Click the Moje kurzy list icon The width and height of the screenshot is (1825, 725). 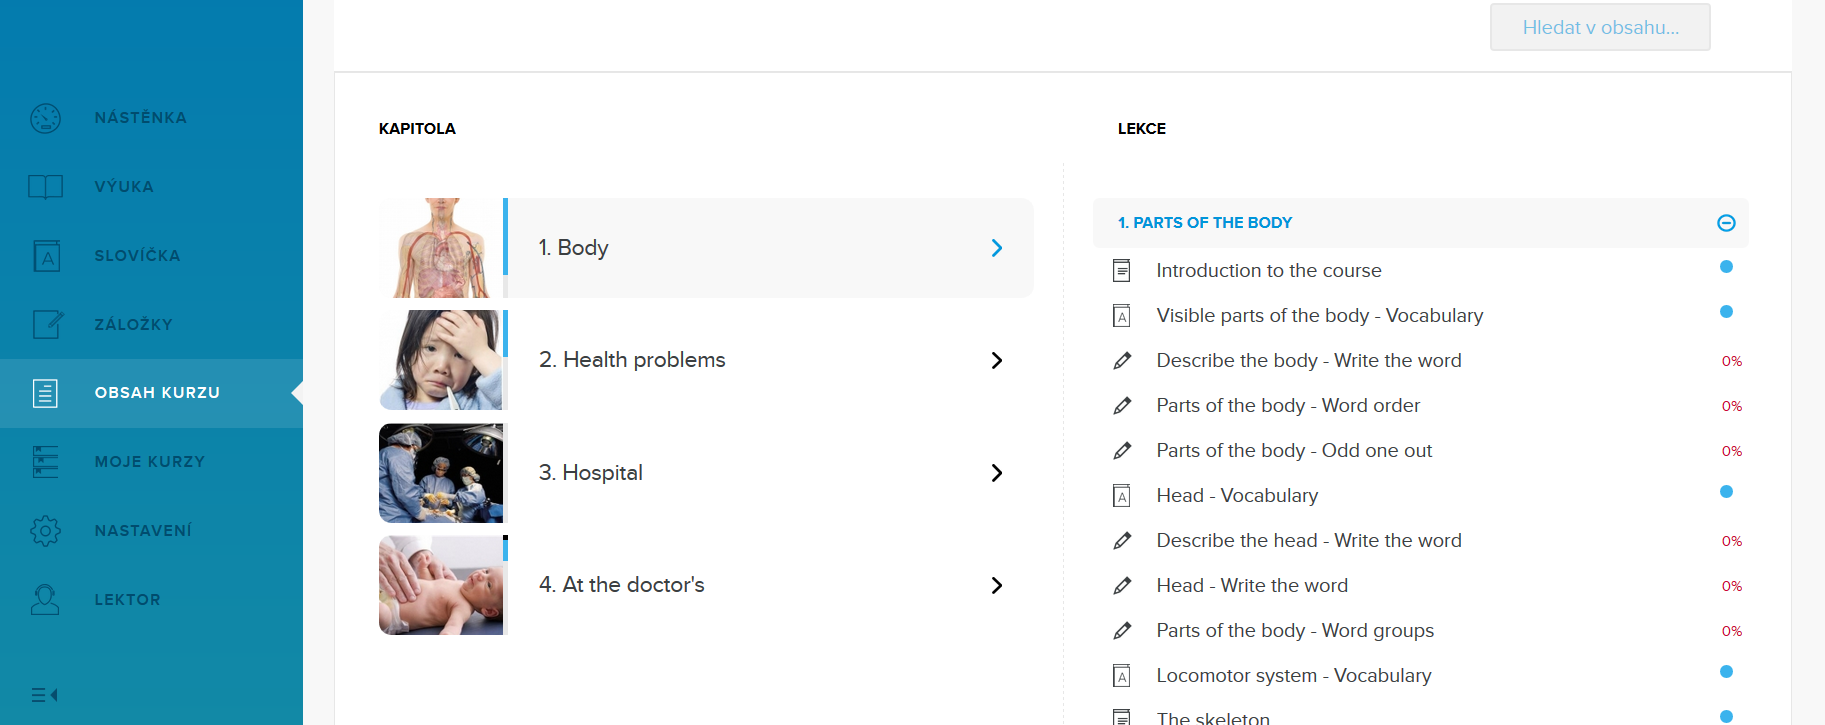[45, 462]
